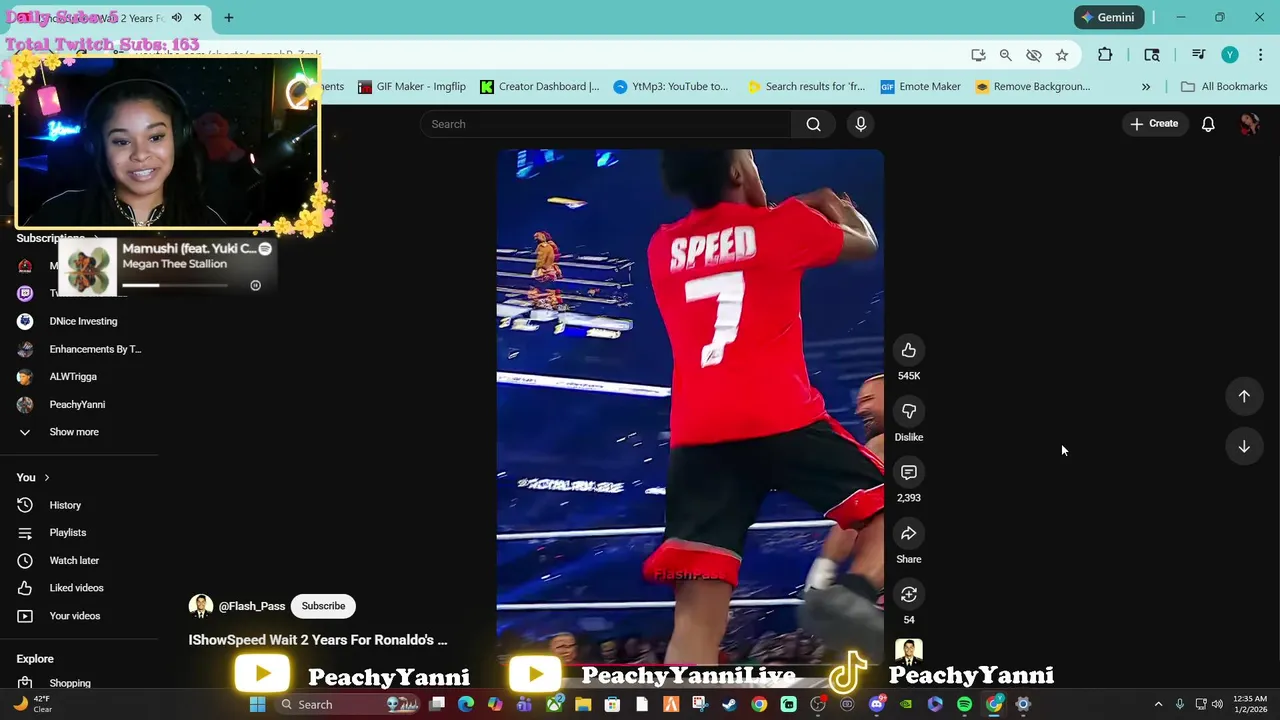The width and height of the screenshot is (1280, 720).
Task: Click the Spotify badge on Mamushi overlay
Action: click(x=264, y=248)
